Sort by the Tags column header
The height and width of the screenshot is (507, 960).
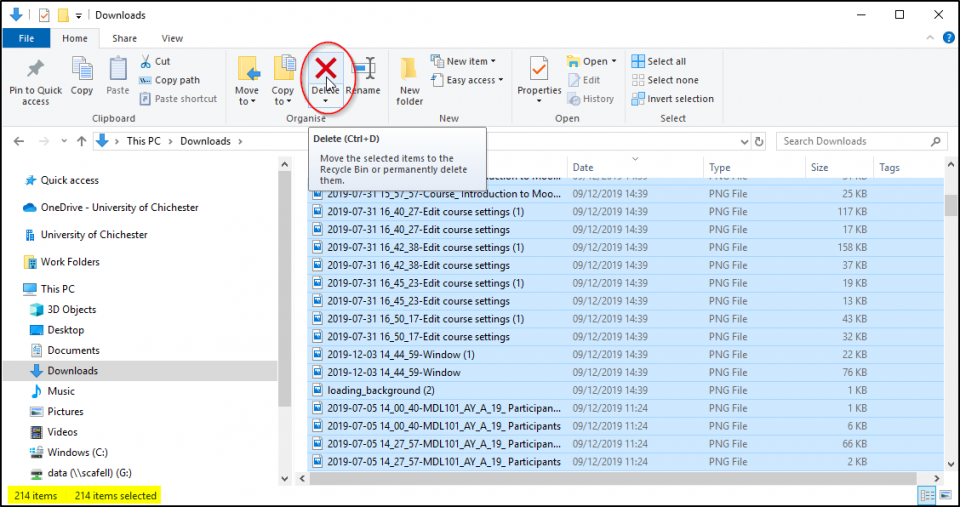click(x=909, y=167)
